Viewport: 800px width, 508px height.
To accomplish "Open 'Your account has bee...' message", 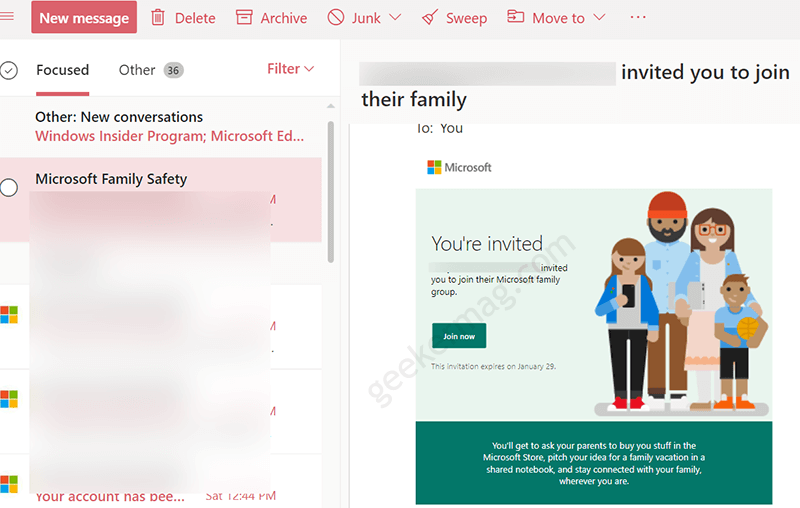I will pyautogui.click(x=110, y=496).
